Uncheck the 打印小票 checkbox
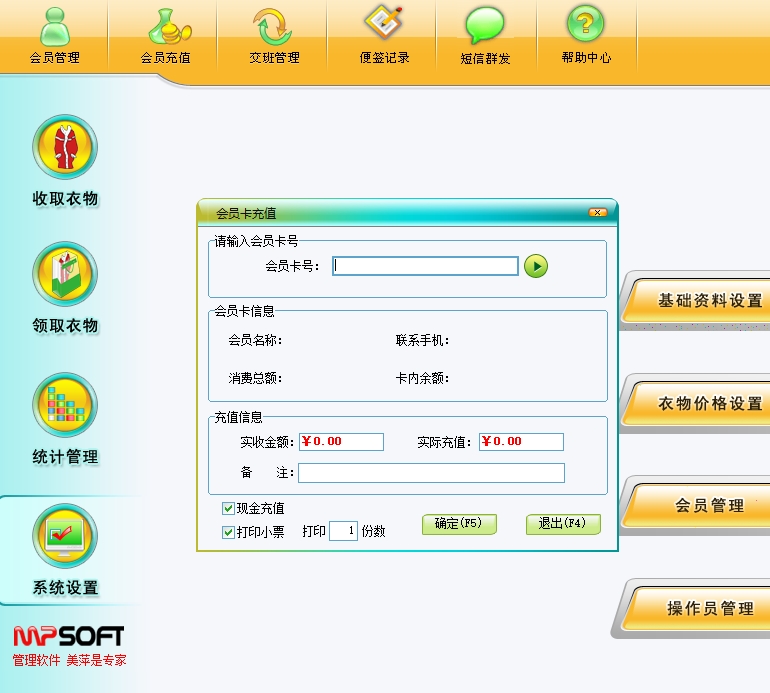770x693 pixels. (228, 532)
